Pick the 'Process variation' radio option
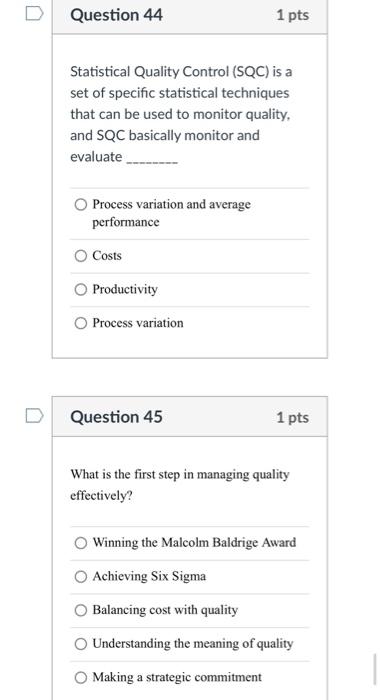The width and height of the screenshot is (380, 700). click(x=80, y=323)
